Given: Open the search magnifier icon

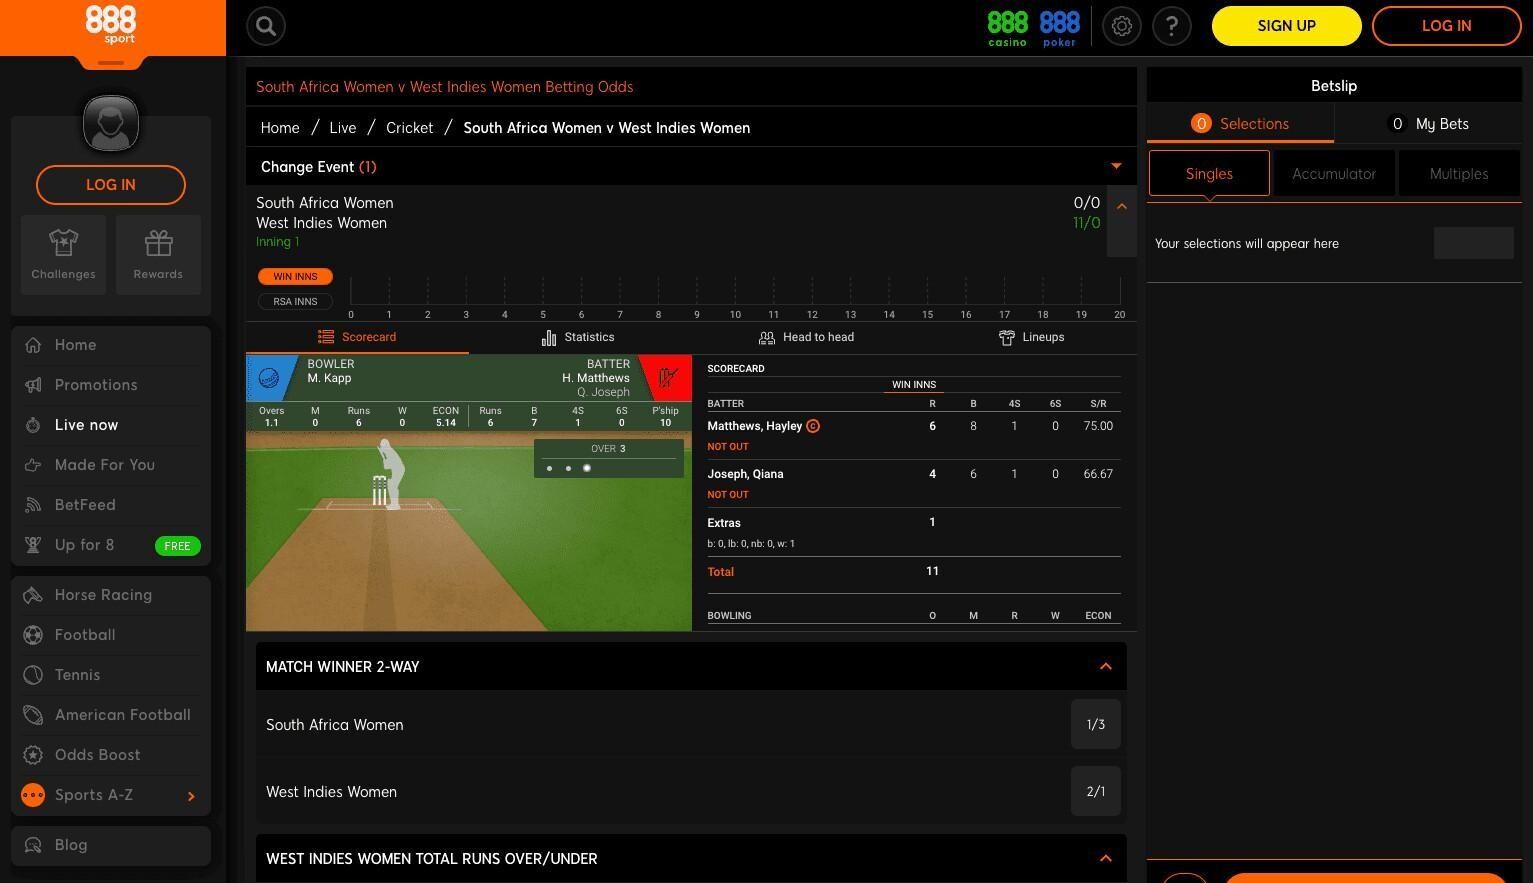Looking at the screenshot, I should (266, 26).
